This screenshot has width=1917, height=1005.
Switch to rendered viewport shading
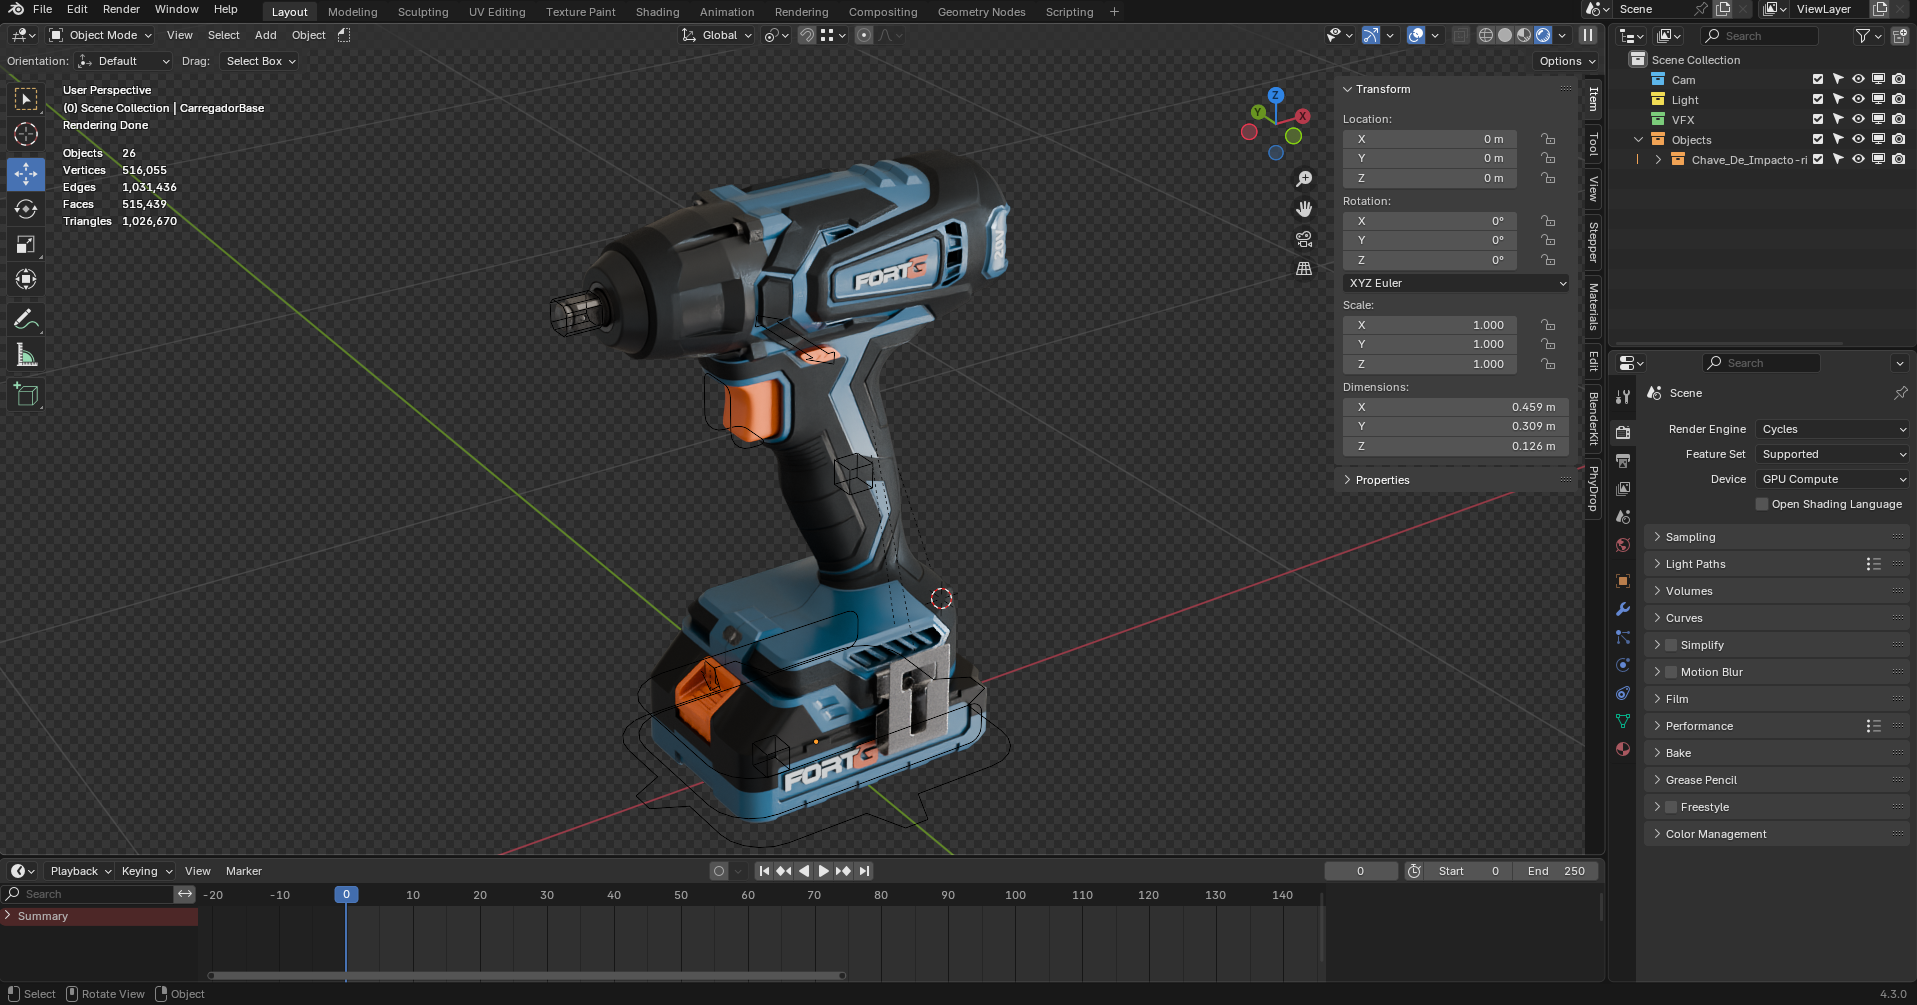[x=1543, y=35]
